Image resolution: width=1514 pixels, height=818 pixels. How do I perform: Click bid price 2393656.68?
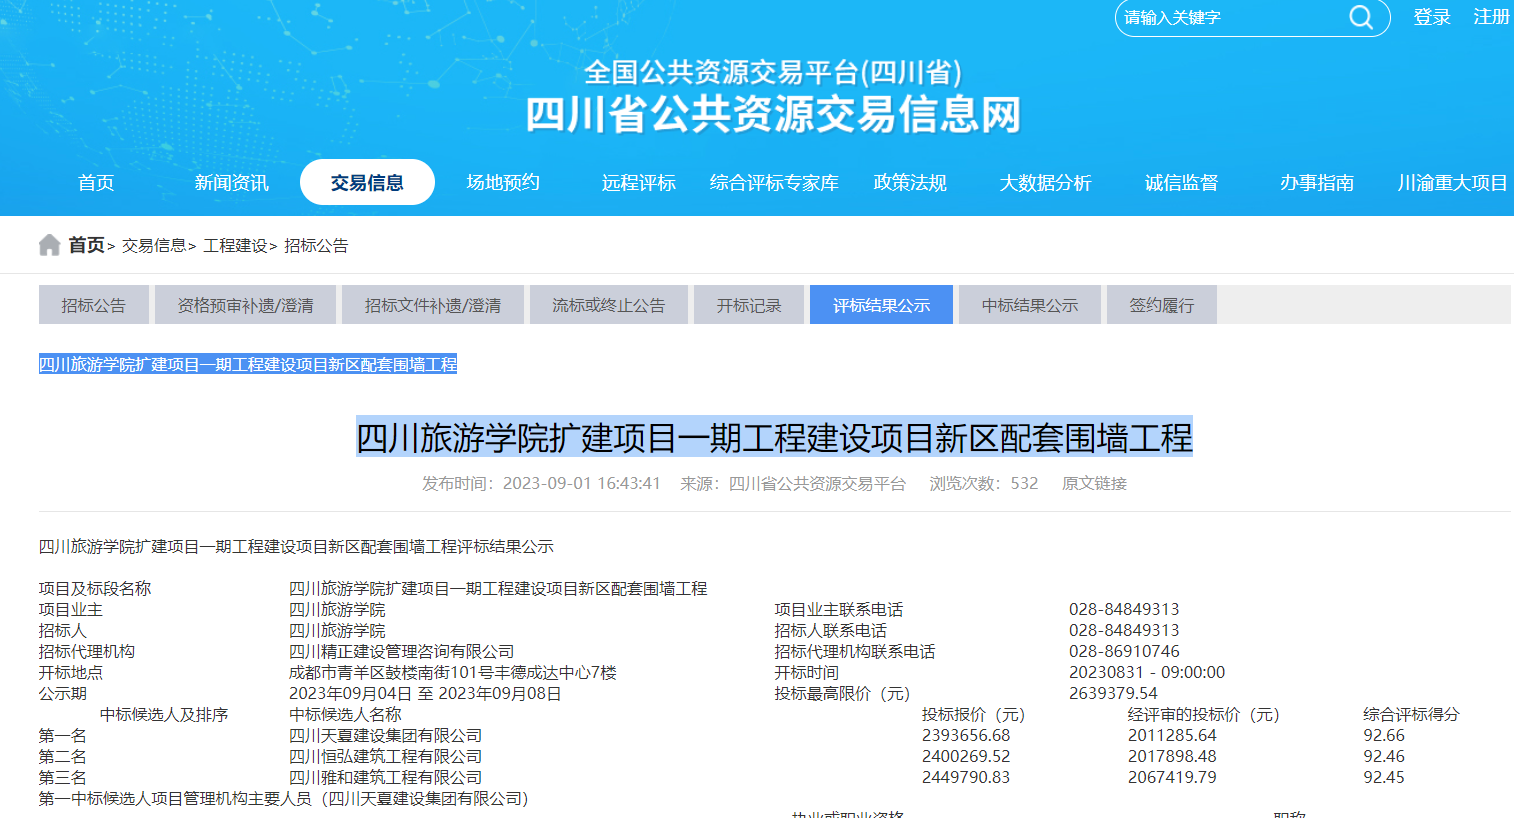tap(966, 736)
